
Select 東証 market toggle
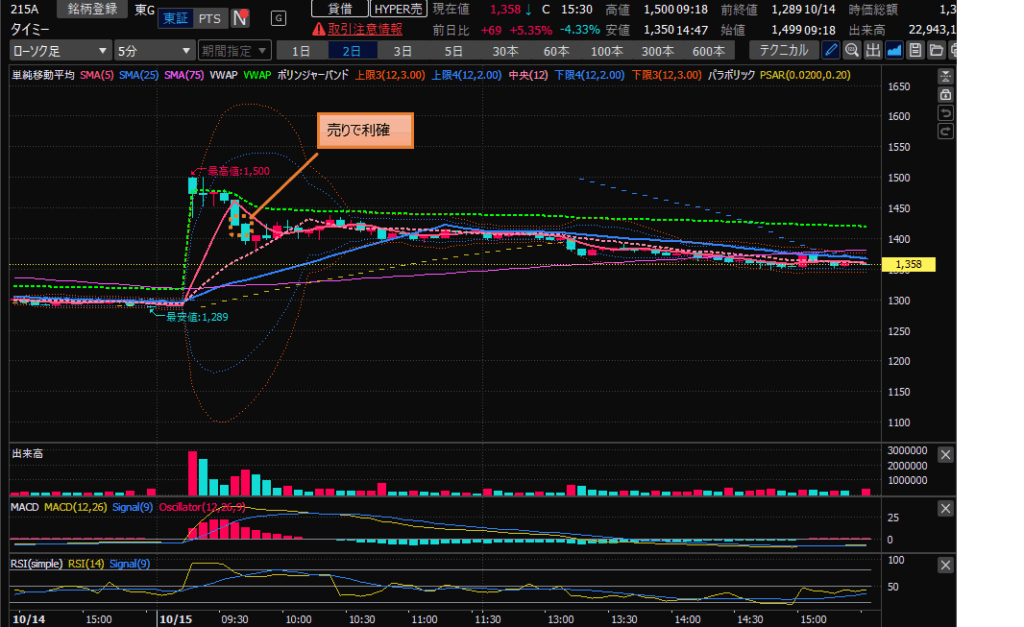click(x=176, y=18)
